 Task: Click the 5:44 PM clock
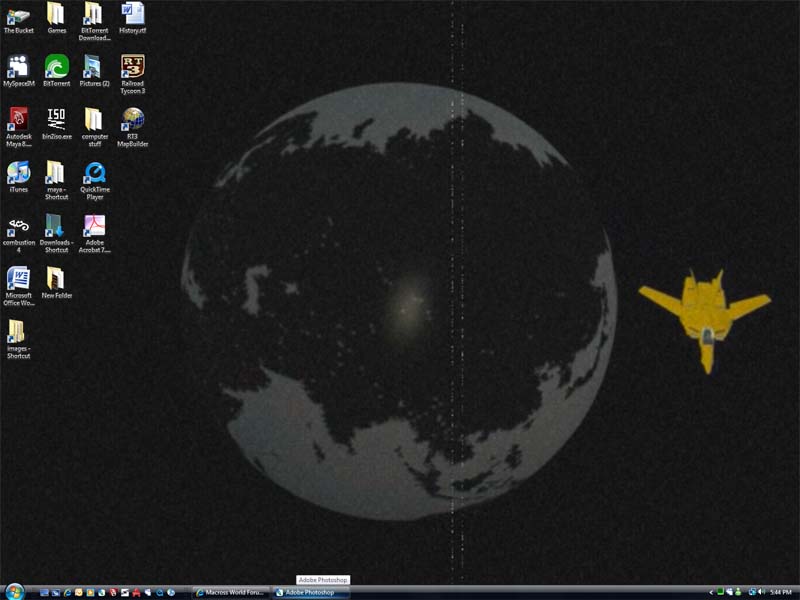tap(781, 592)
